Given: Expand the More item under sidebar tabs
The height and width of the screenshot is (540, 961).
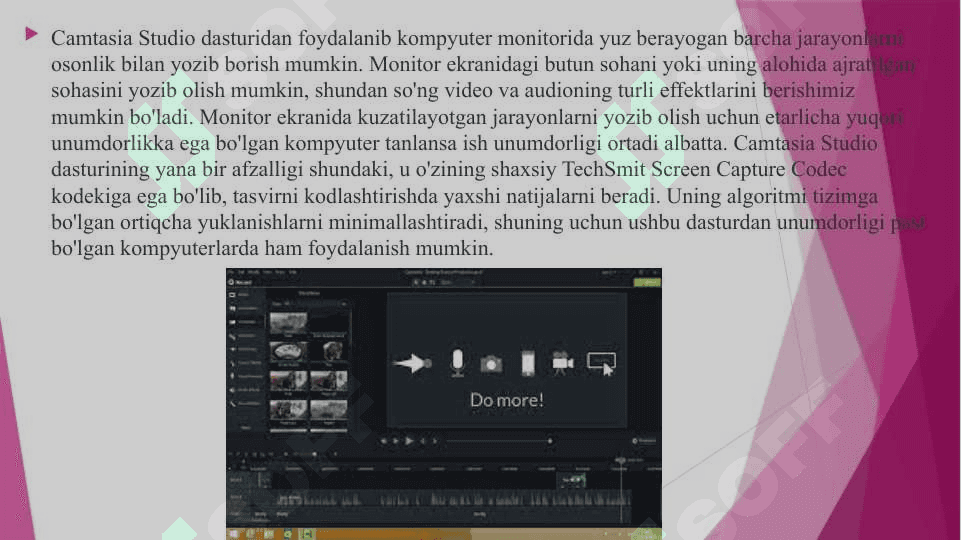Looking at the screenshot, I should pos(246,427).
